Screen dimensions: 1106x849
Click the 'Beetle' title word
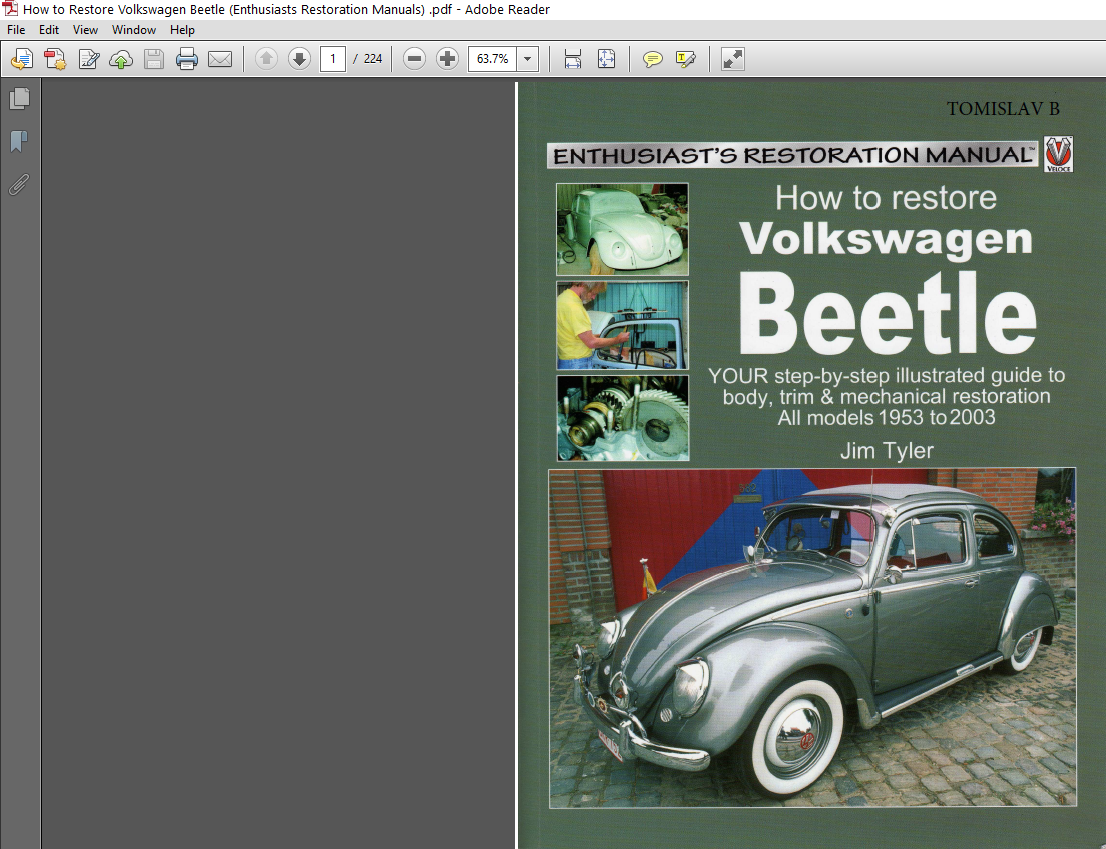pyautogui.click(x=887, y=314)
